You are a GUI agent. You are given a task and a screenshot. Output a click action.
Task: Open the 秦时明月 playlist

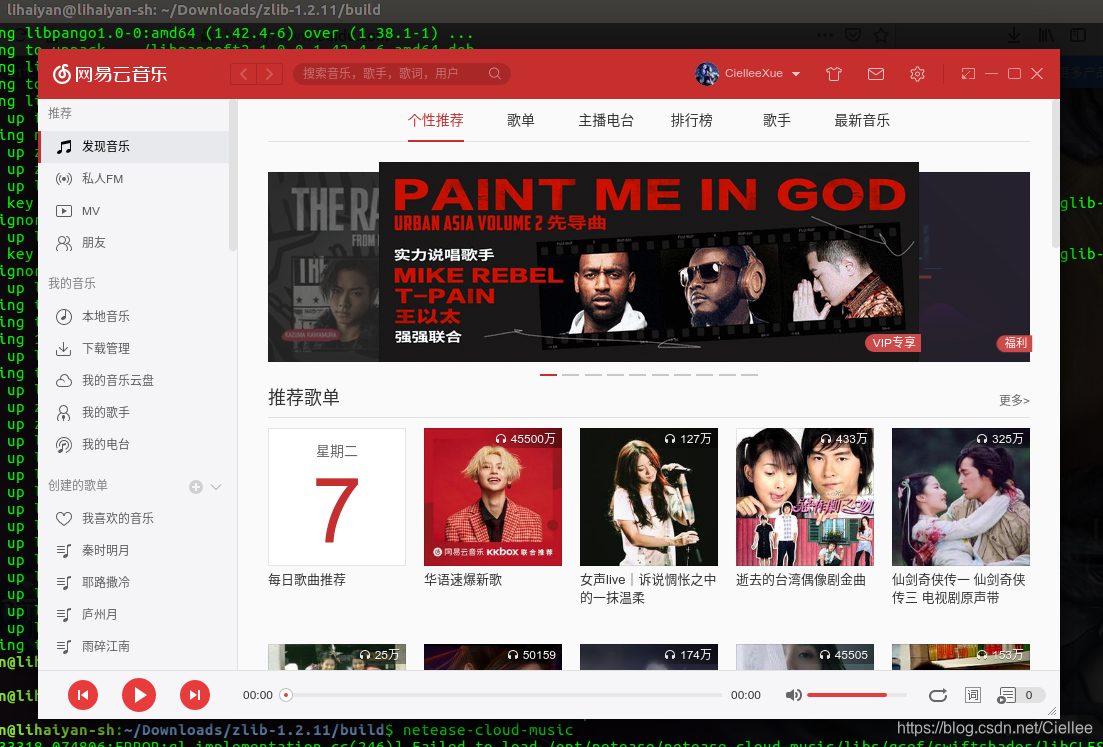pos(134,550)
